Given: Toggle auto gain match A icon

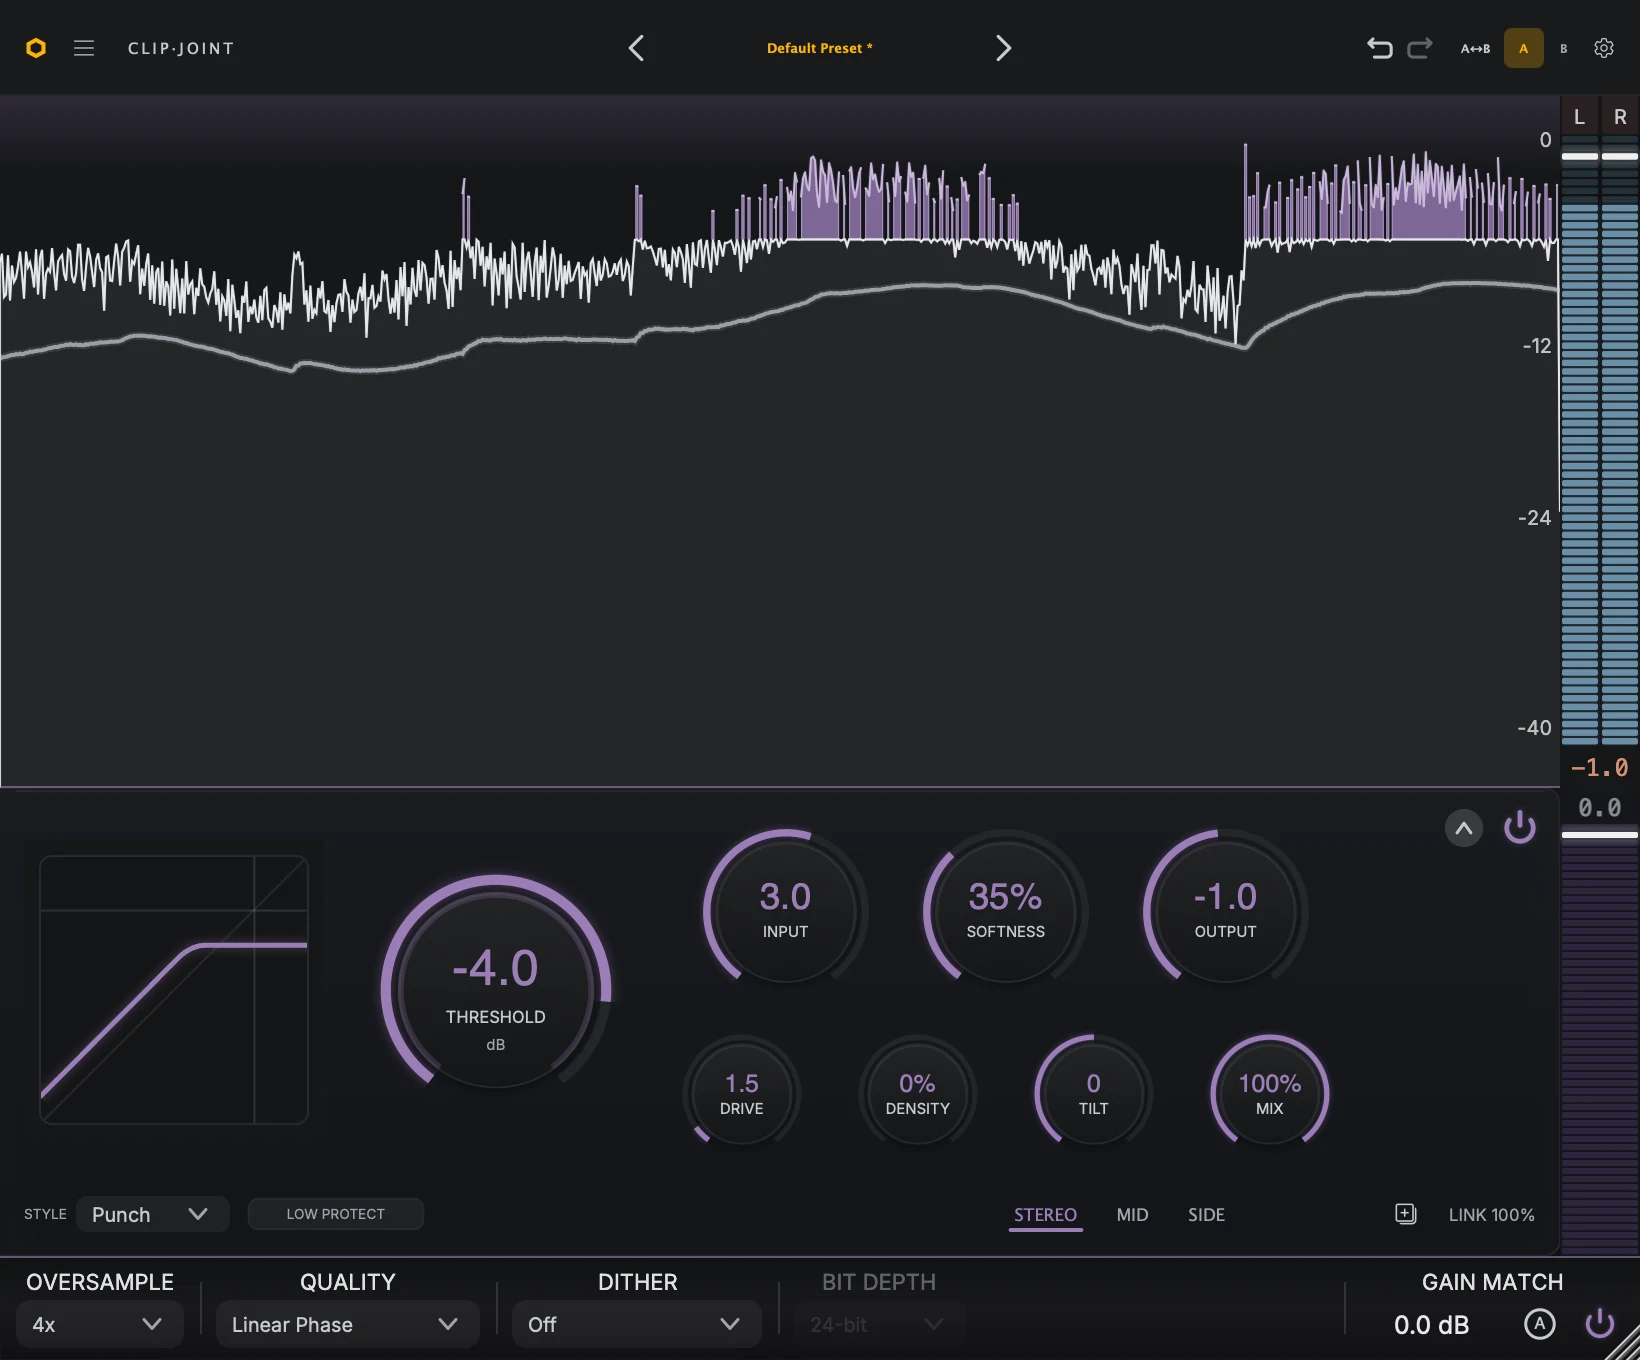Looking at the screenshot, I should [x=1540, y=1324].
